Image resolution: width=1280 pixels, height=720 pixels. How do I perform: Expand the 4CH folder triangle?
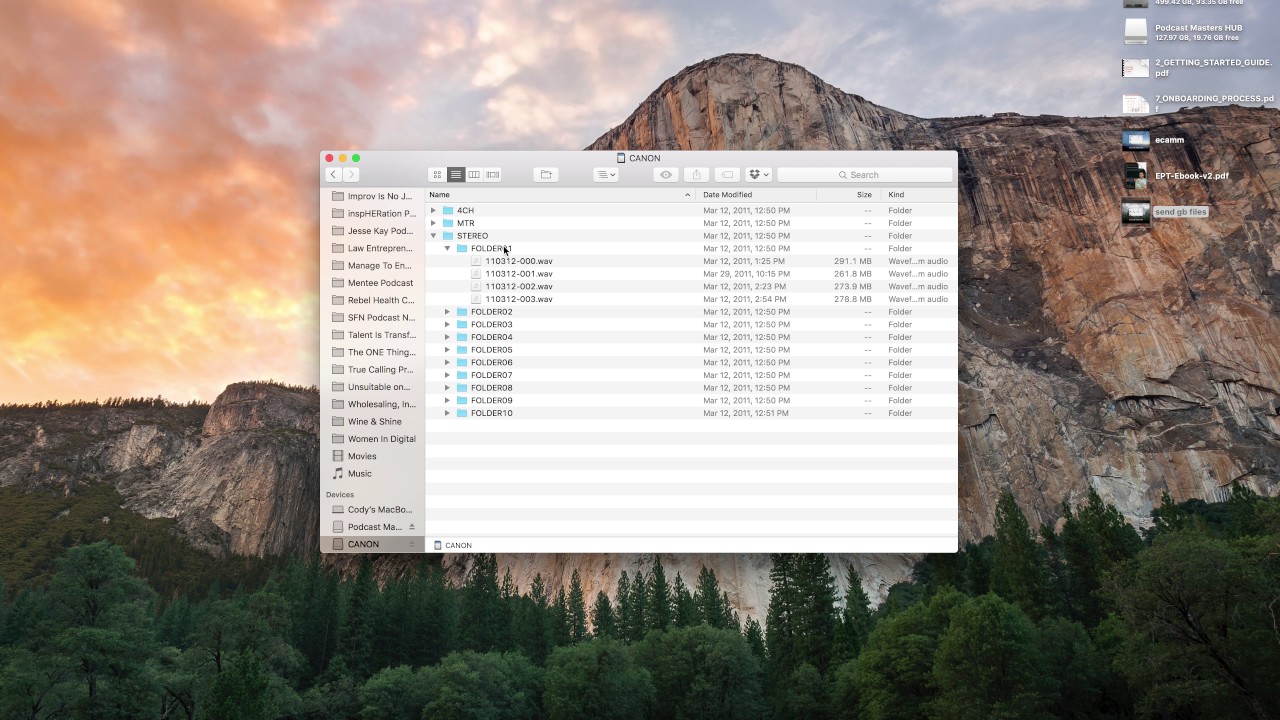point(433,211)
